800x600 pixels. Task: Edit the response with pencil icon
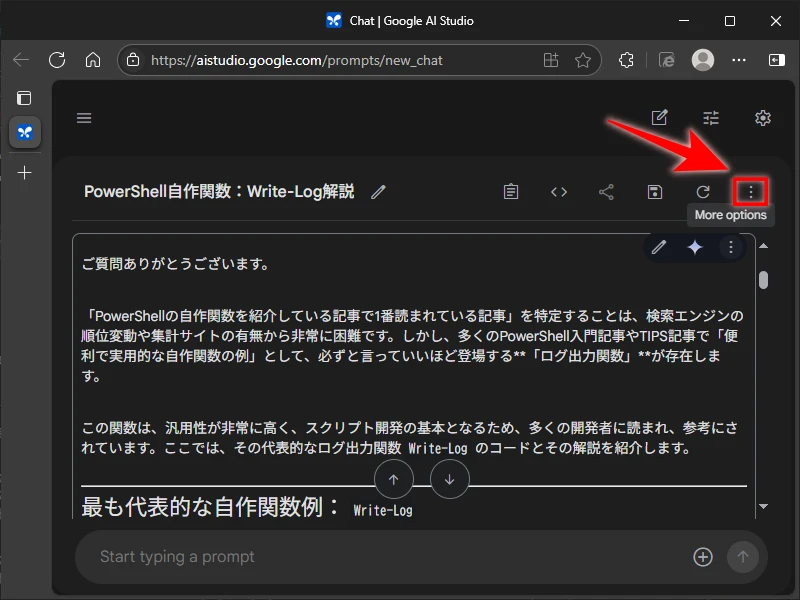pyautogui.click(x=659, y=247)
